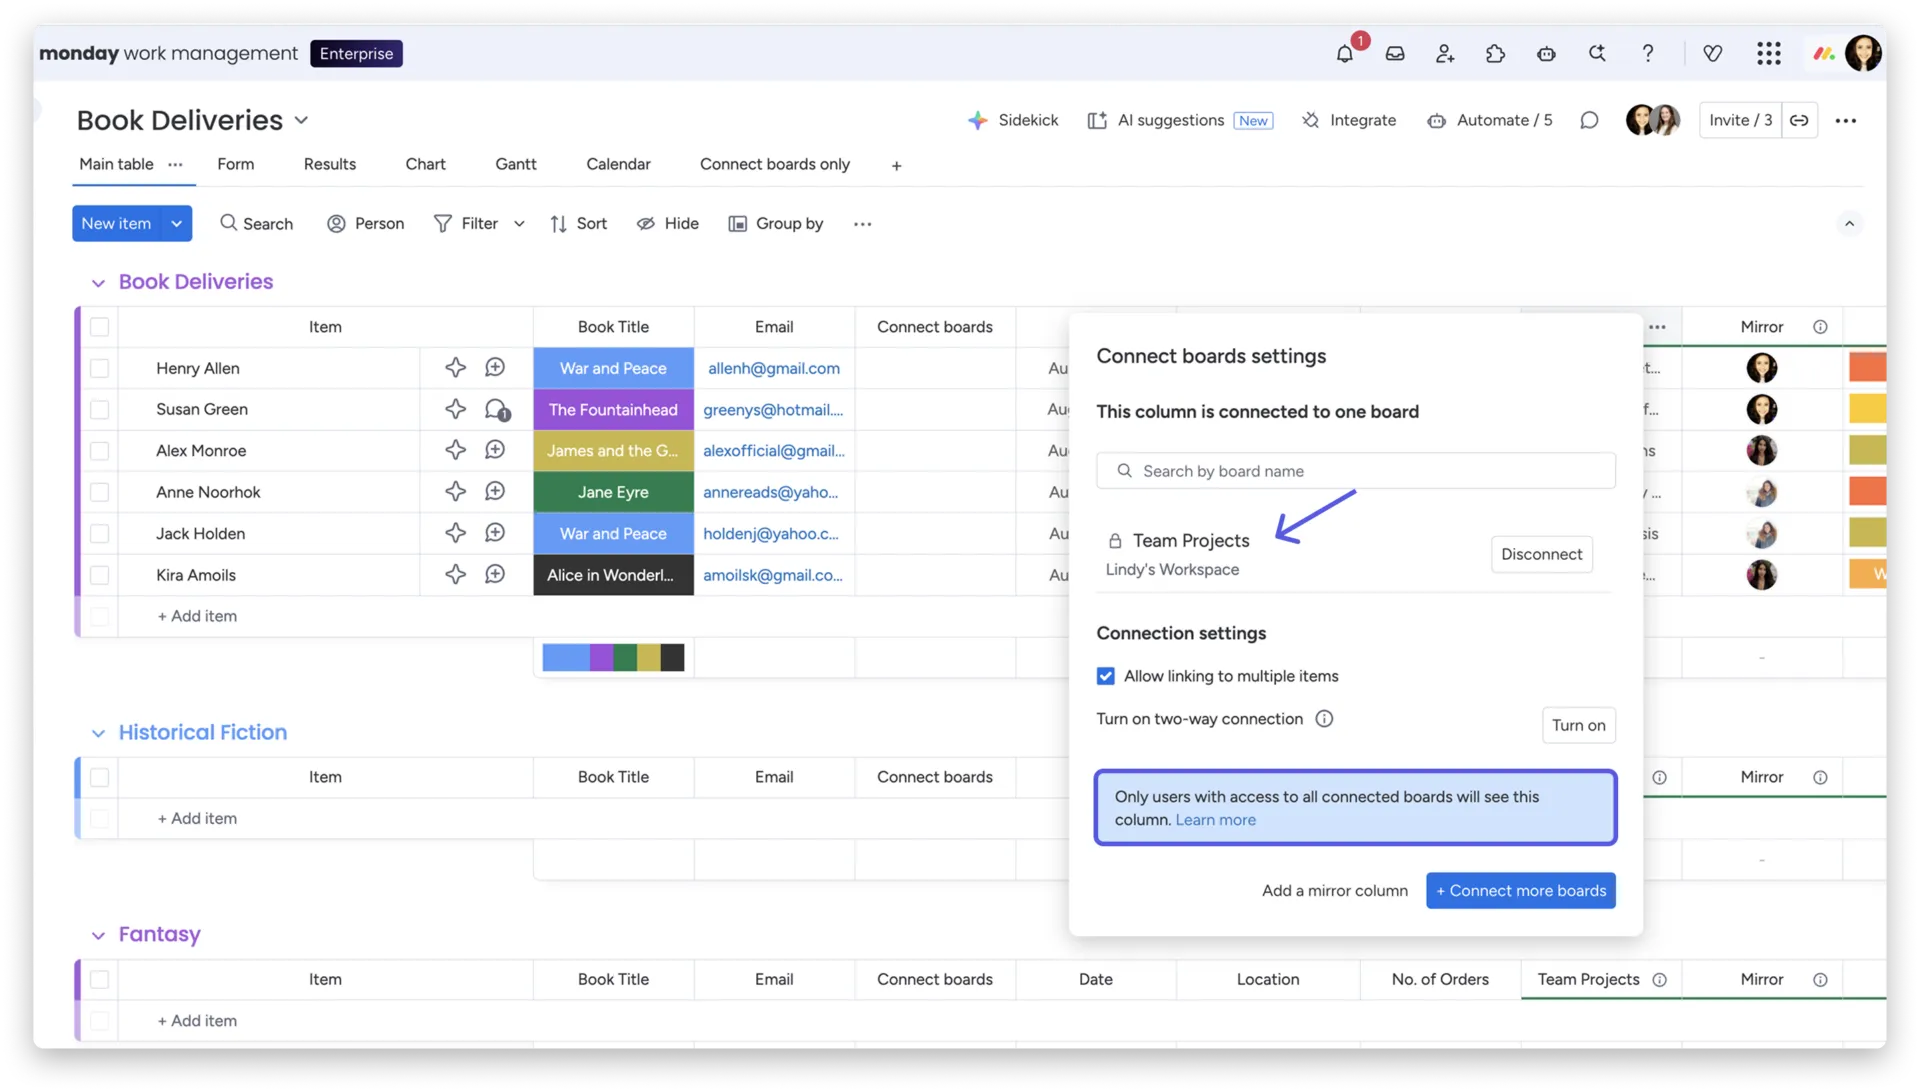Add update to Kira Amoils row

[495, 575]
